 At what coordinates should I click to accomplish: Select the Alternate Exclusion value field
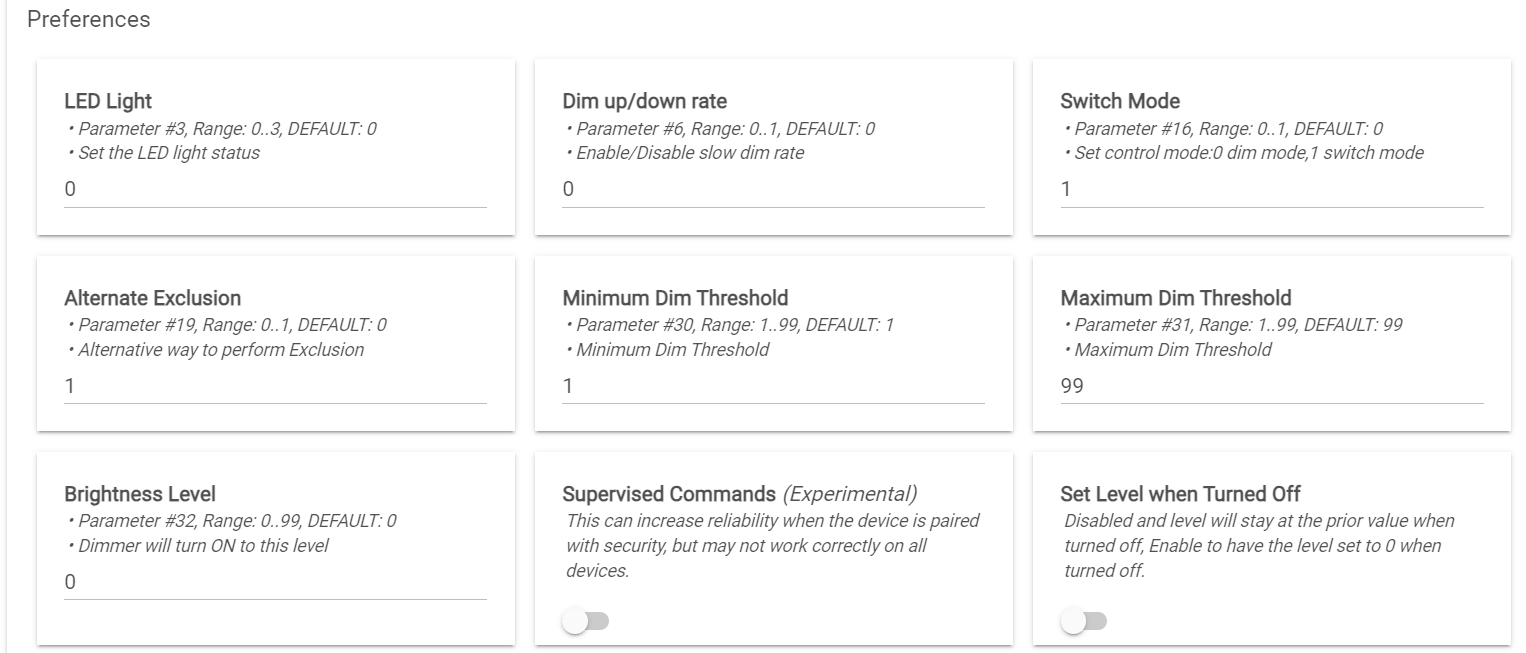tap(275, 386)
